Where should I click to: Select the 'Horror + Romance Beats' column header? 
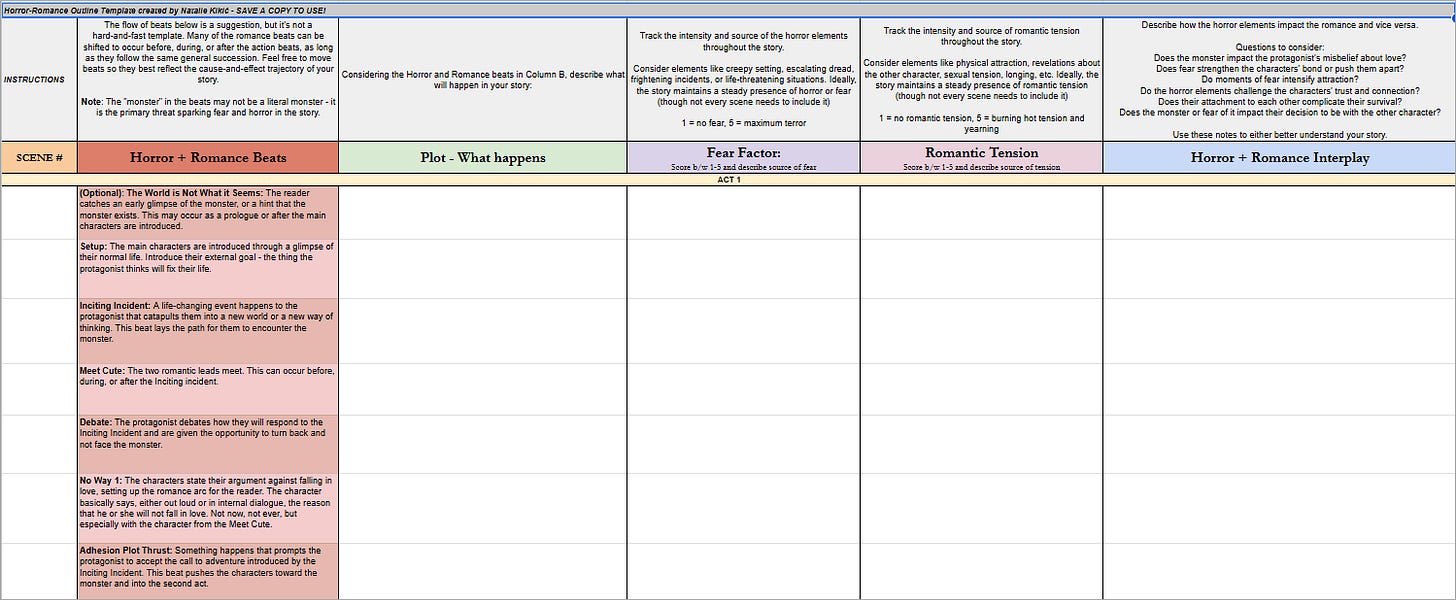207,157
